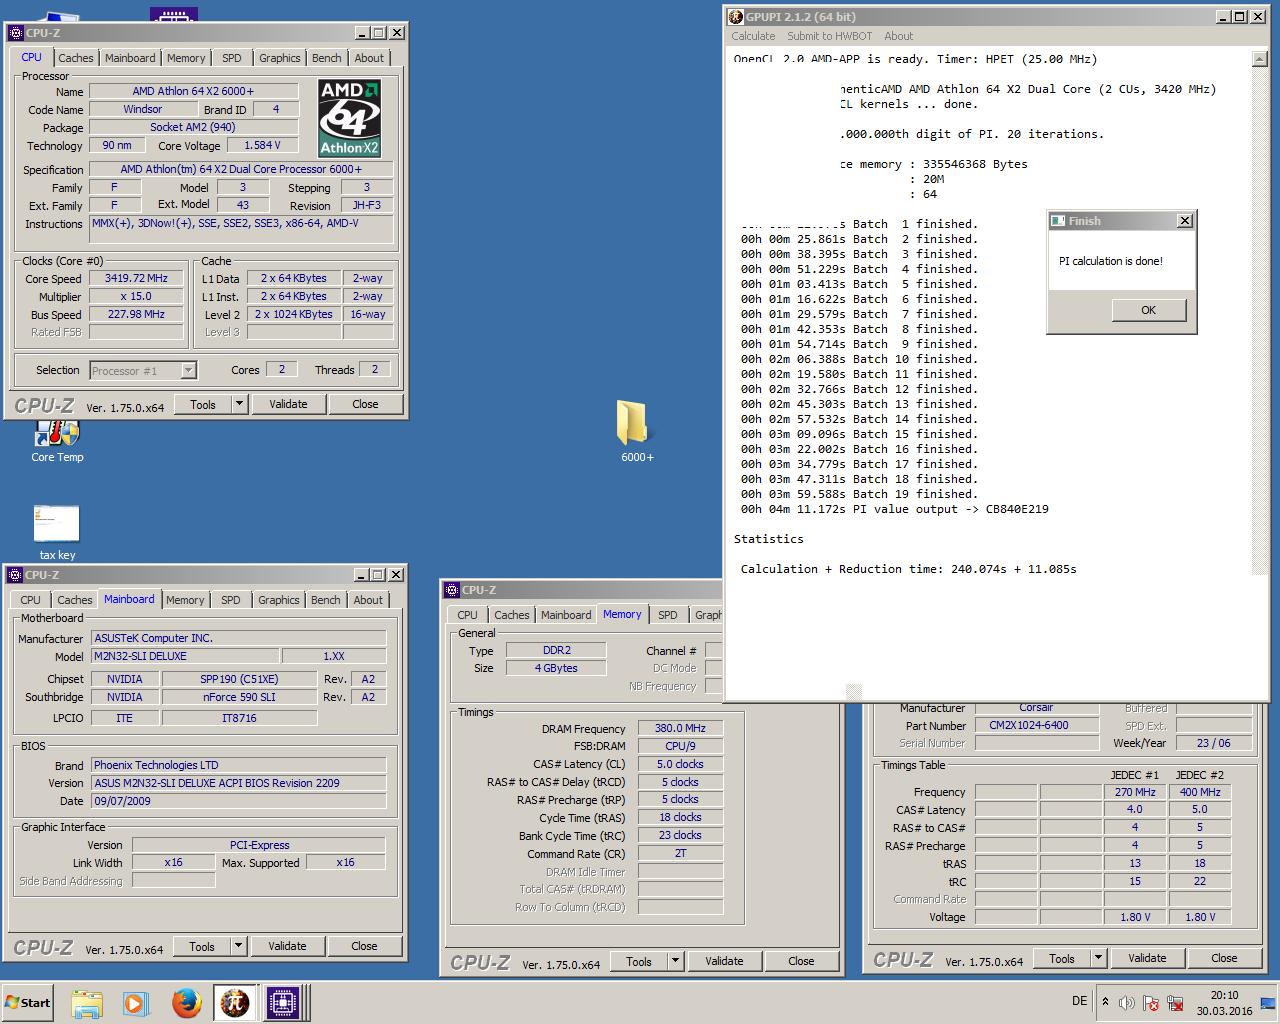Launch Windows Media Player from taskbar

[x=135, y=1003]
